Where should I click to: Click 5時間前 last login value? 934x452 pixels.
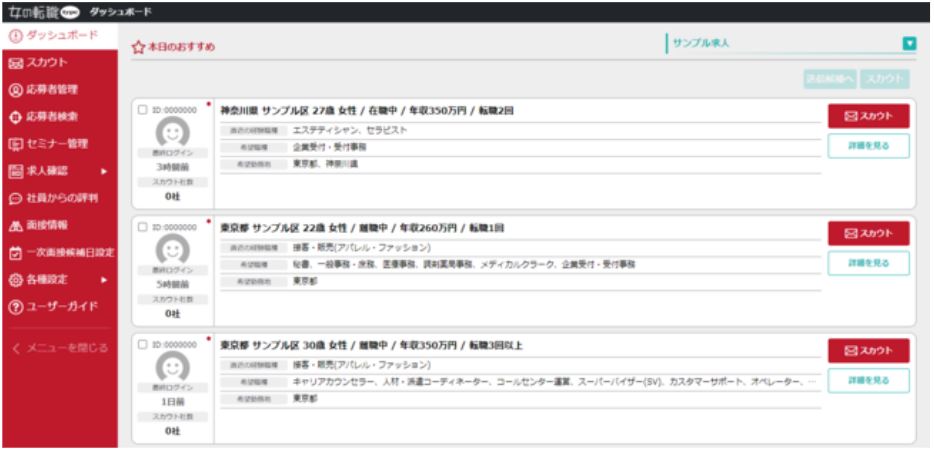(173, 285)
